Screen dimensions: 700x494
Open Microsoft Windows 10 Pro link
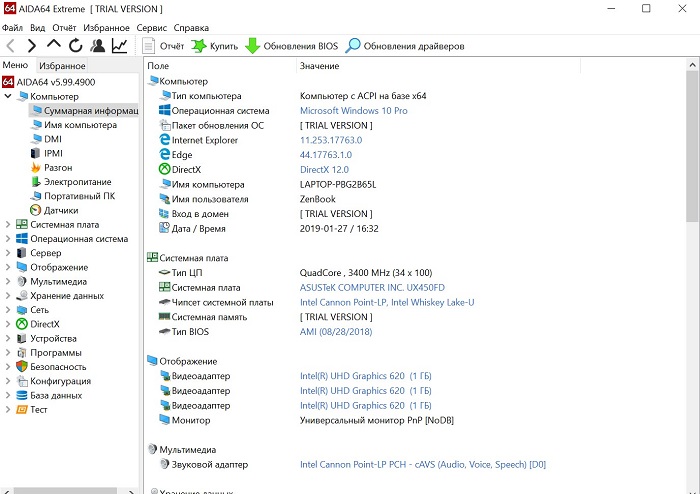(354, 111)
